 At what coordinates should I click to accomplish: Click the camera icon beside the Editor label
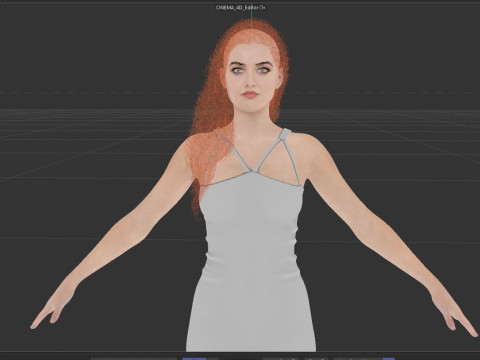click(263, 7)
